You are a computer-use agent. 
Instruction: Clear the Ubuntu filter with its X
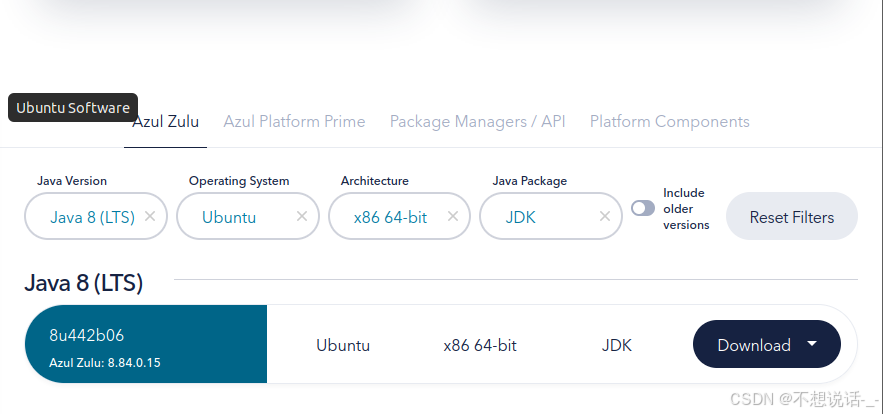pos(302,216)
